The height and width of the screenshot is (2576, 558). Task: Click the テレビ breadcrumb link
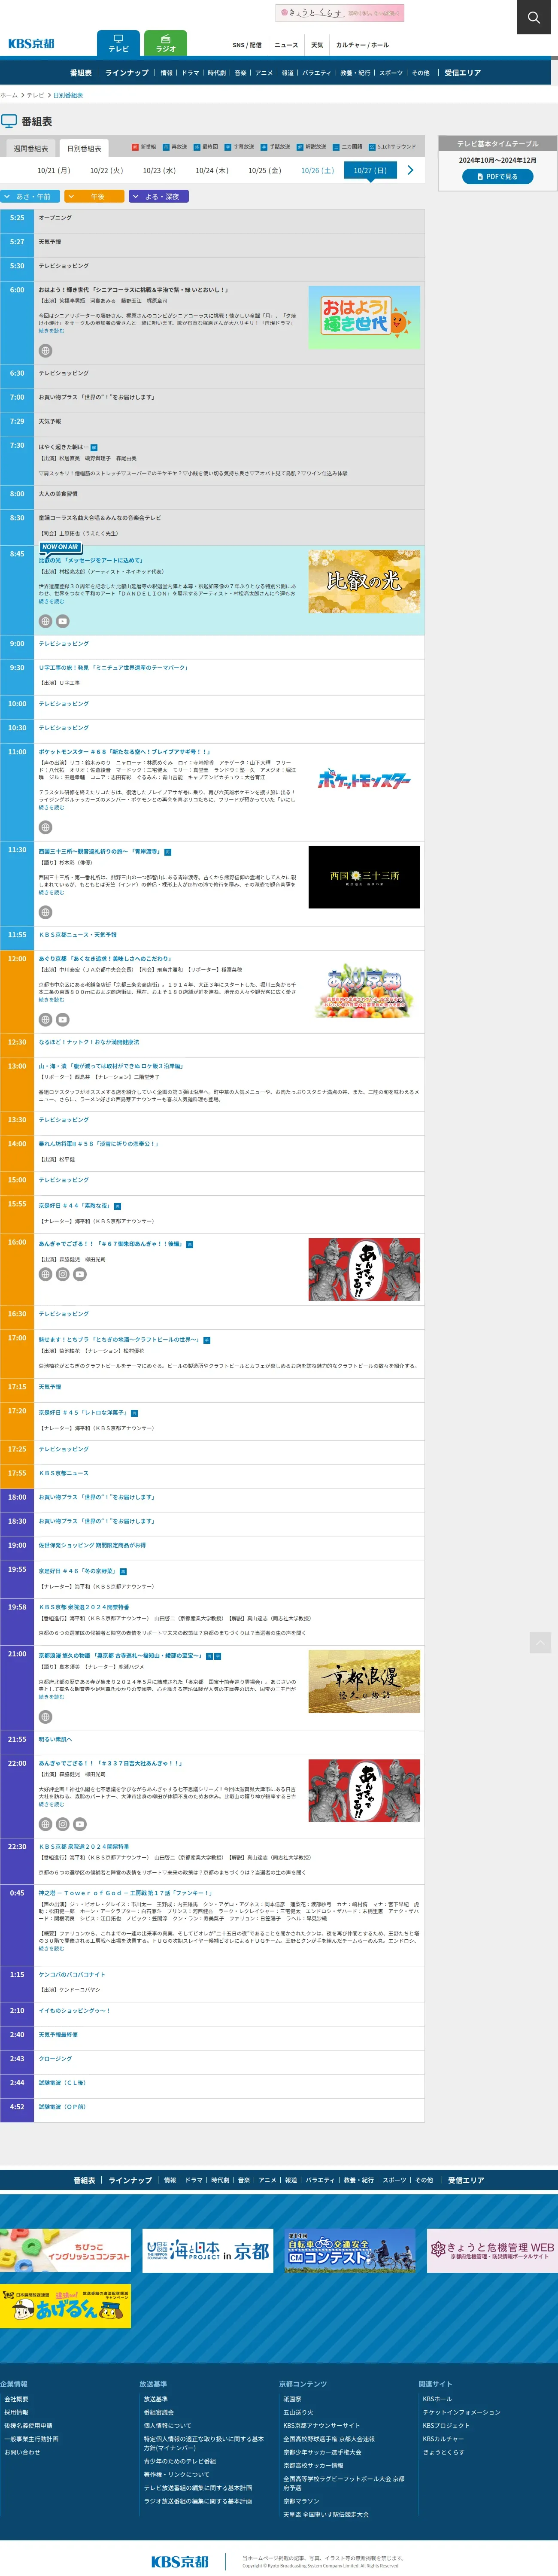click(35, 95)
